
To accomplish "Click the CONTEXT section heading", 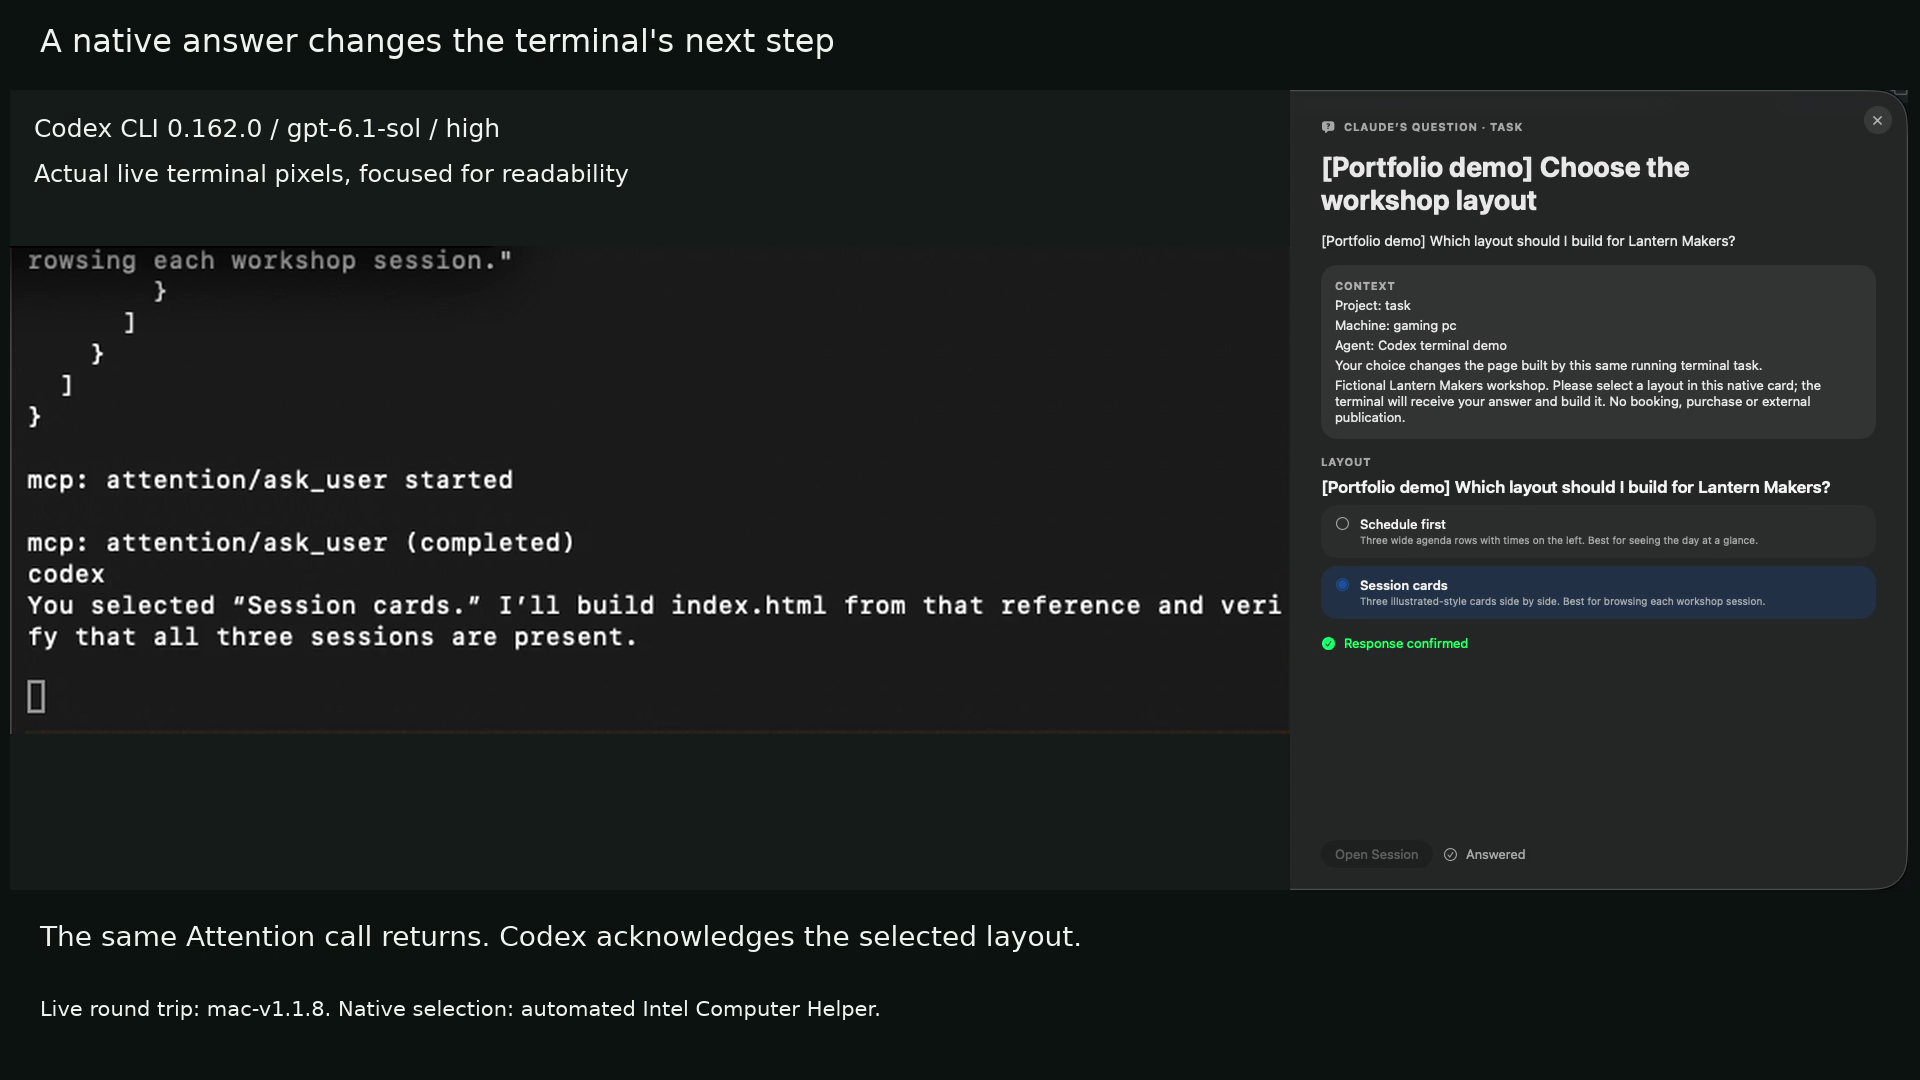I will (x=1364, y=286).
